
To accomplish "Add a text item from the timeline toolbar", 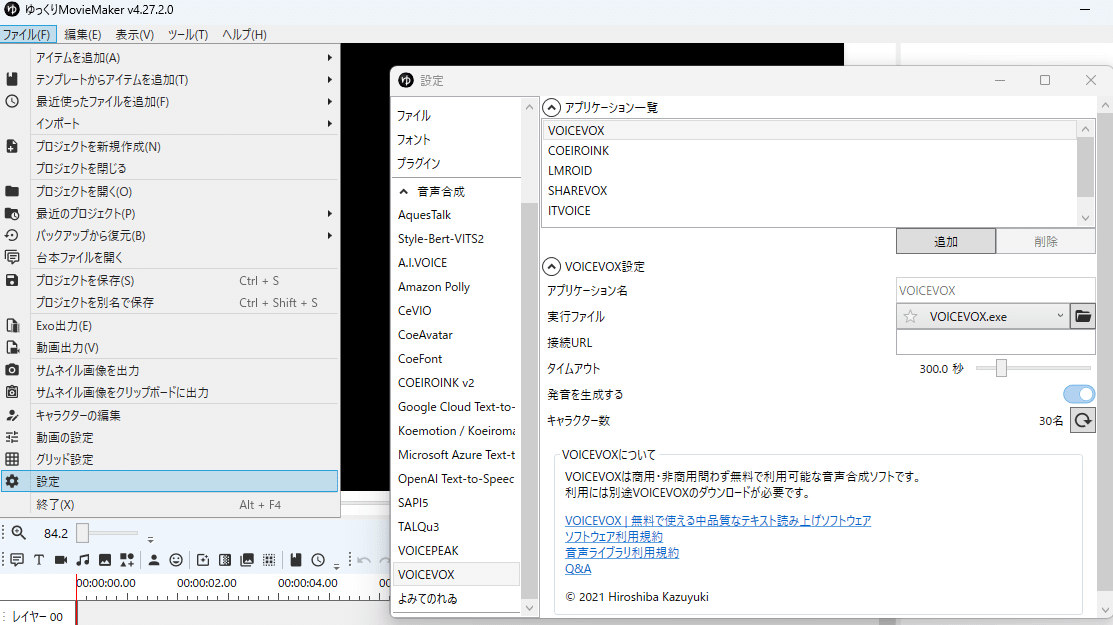I will (39, 560).
